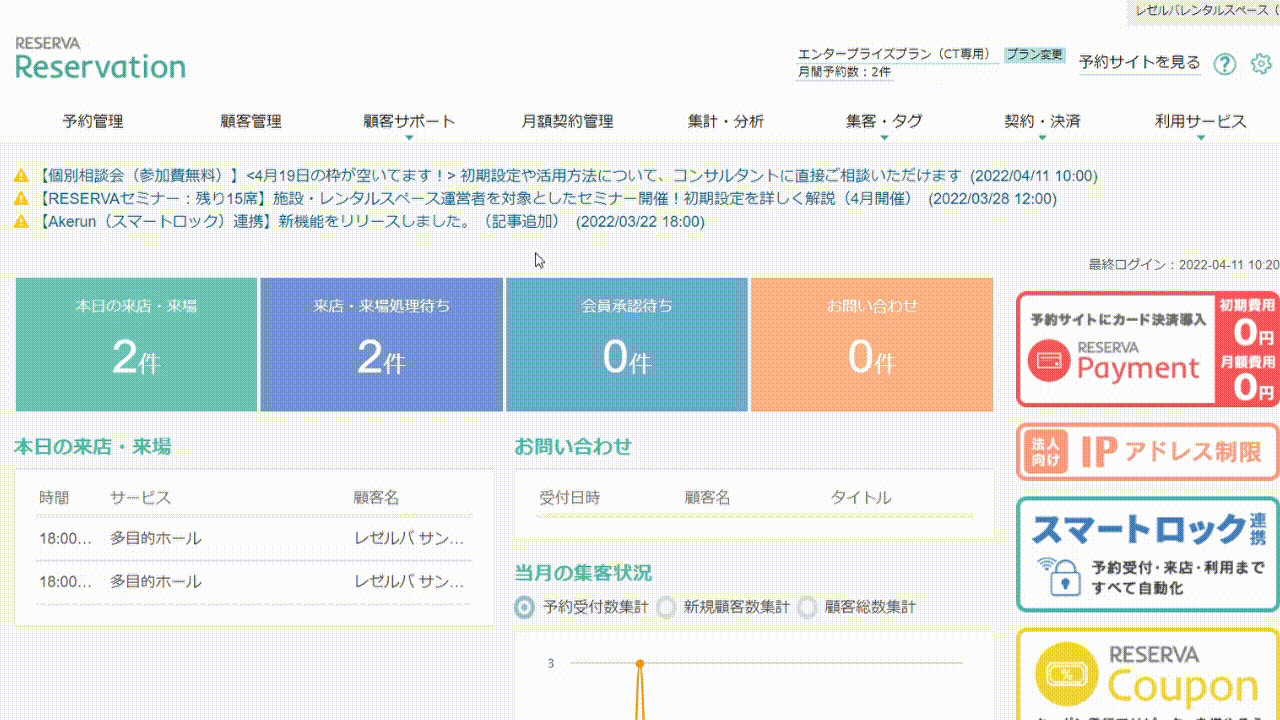
Task: Open 本日の来店・来場 2件 tile
Action: (x=136, y=344)
